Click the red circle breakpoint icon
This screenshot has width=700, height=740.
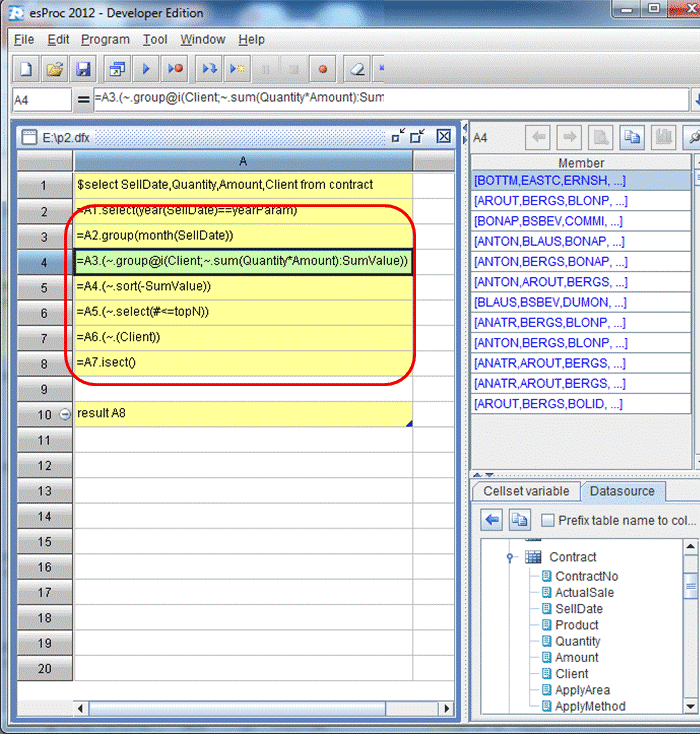pos(322,69)
